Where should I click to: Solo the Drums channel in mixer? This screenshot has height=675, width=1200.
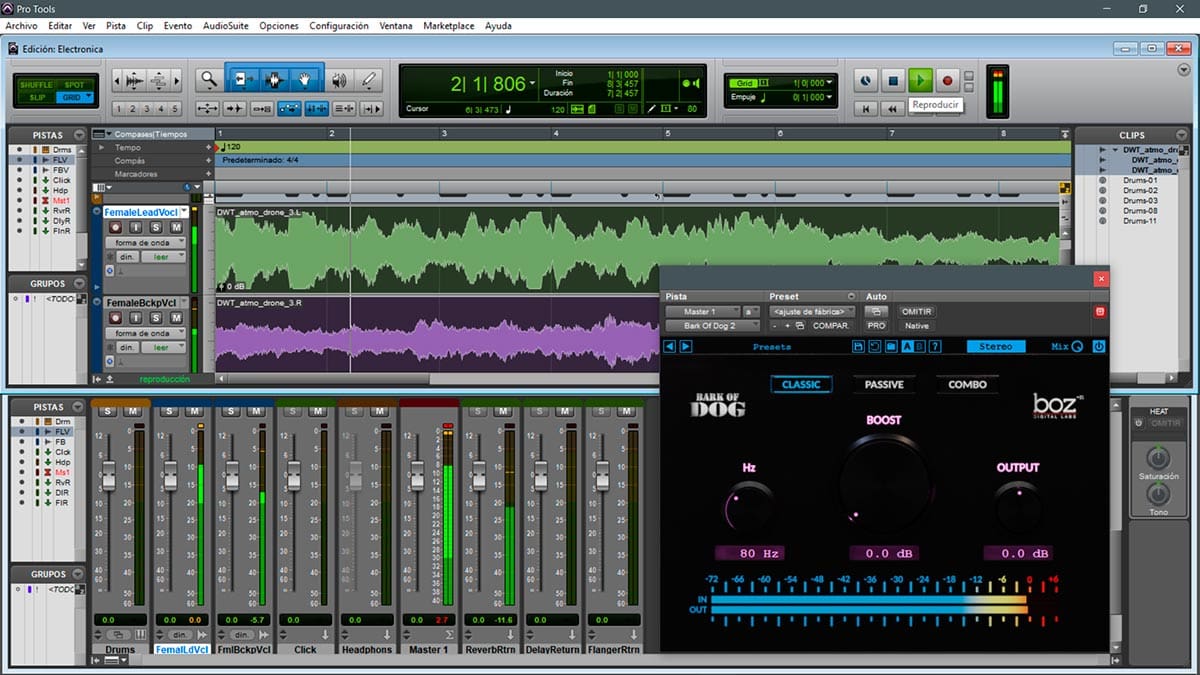(107, 411)
